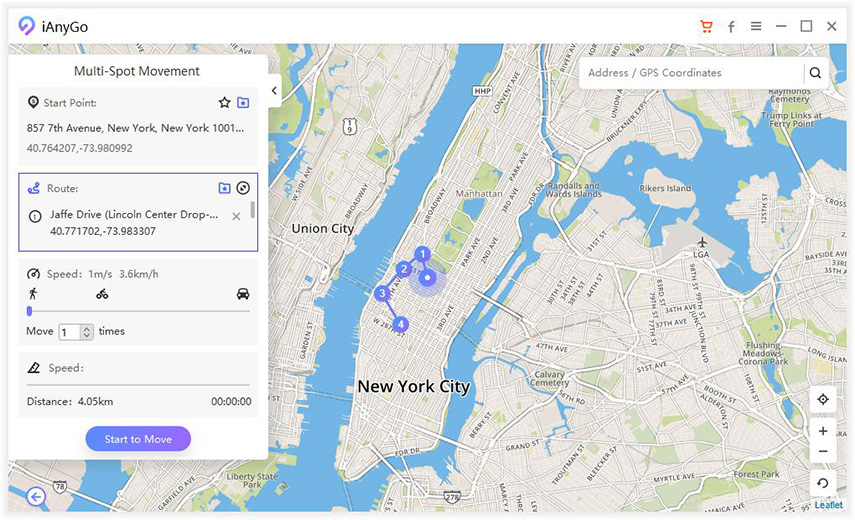The image size is (855, 520).
Task: Click the 'Jaffe Drive (Lincoln Center Drop-...' text
Action: tap(134, 215)
